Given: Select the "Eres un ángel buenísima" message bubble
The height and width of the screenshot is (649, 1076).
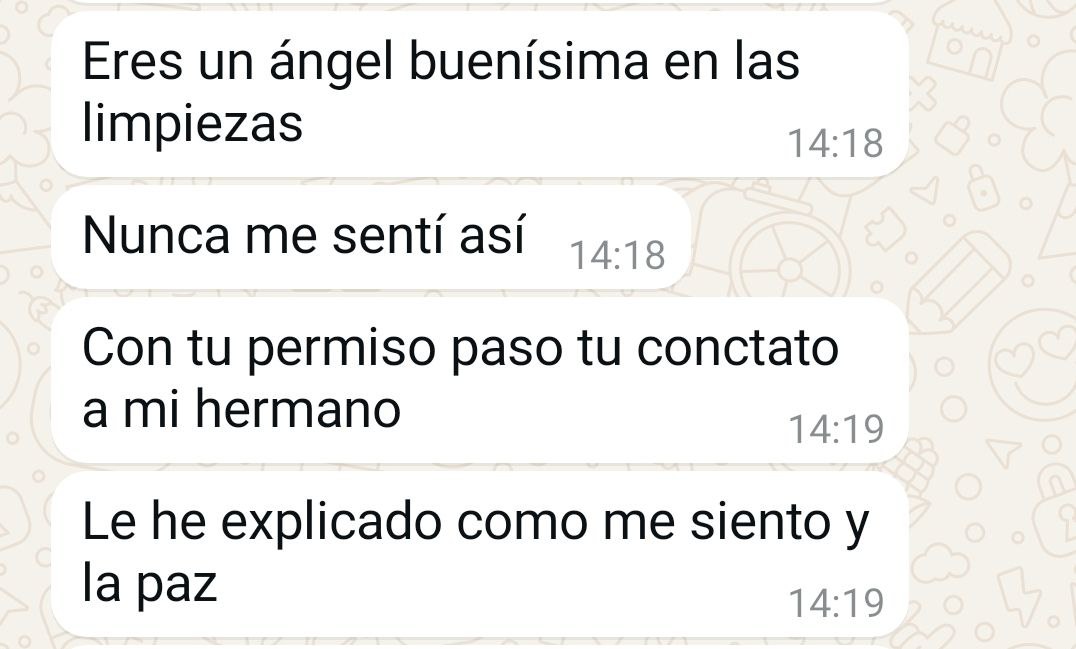Looking at the screenshot, I should 480,94.
